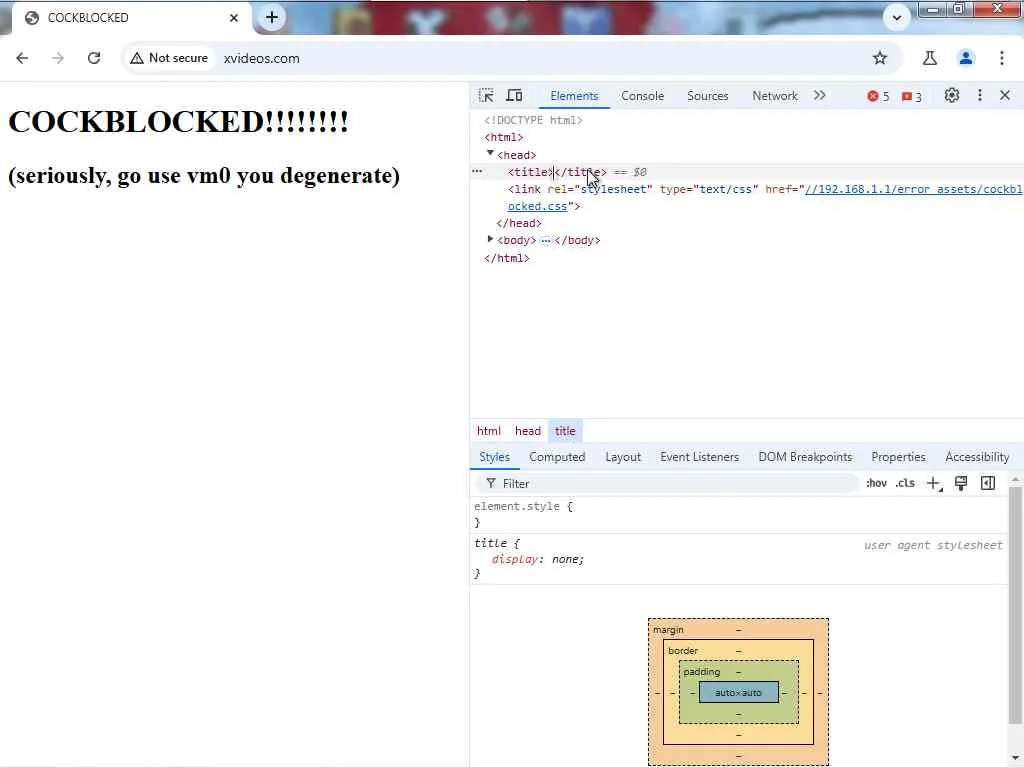The width and height of the screenshot is (1024, 768).
Task: Switch to the Elements tab
Action: pyautogui.click(x=574, y=96)
